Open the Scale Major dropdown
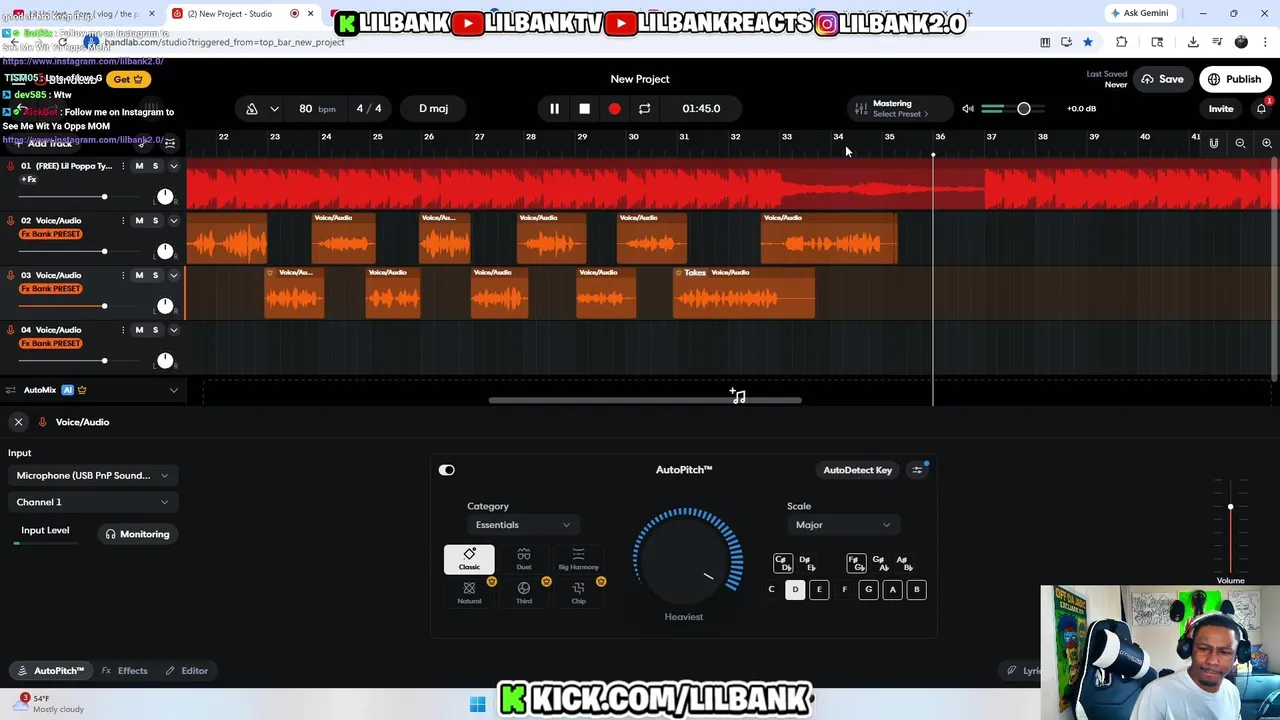1280x720 pixels. 842,525
